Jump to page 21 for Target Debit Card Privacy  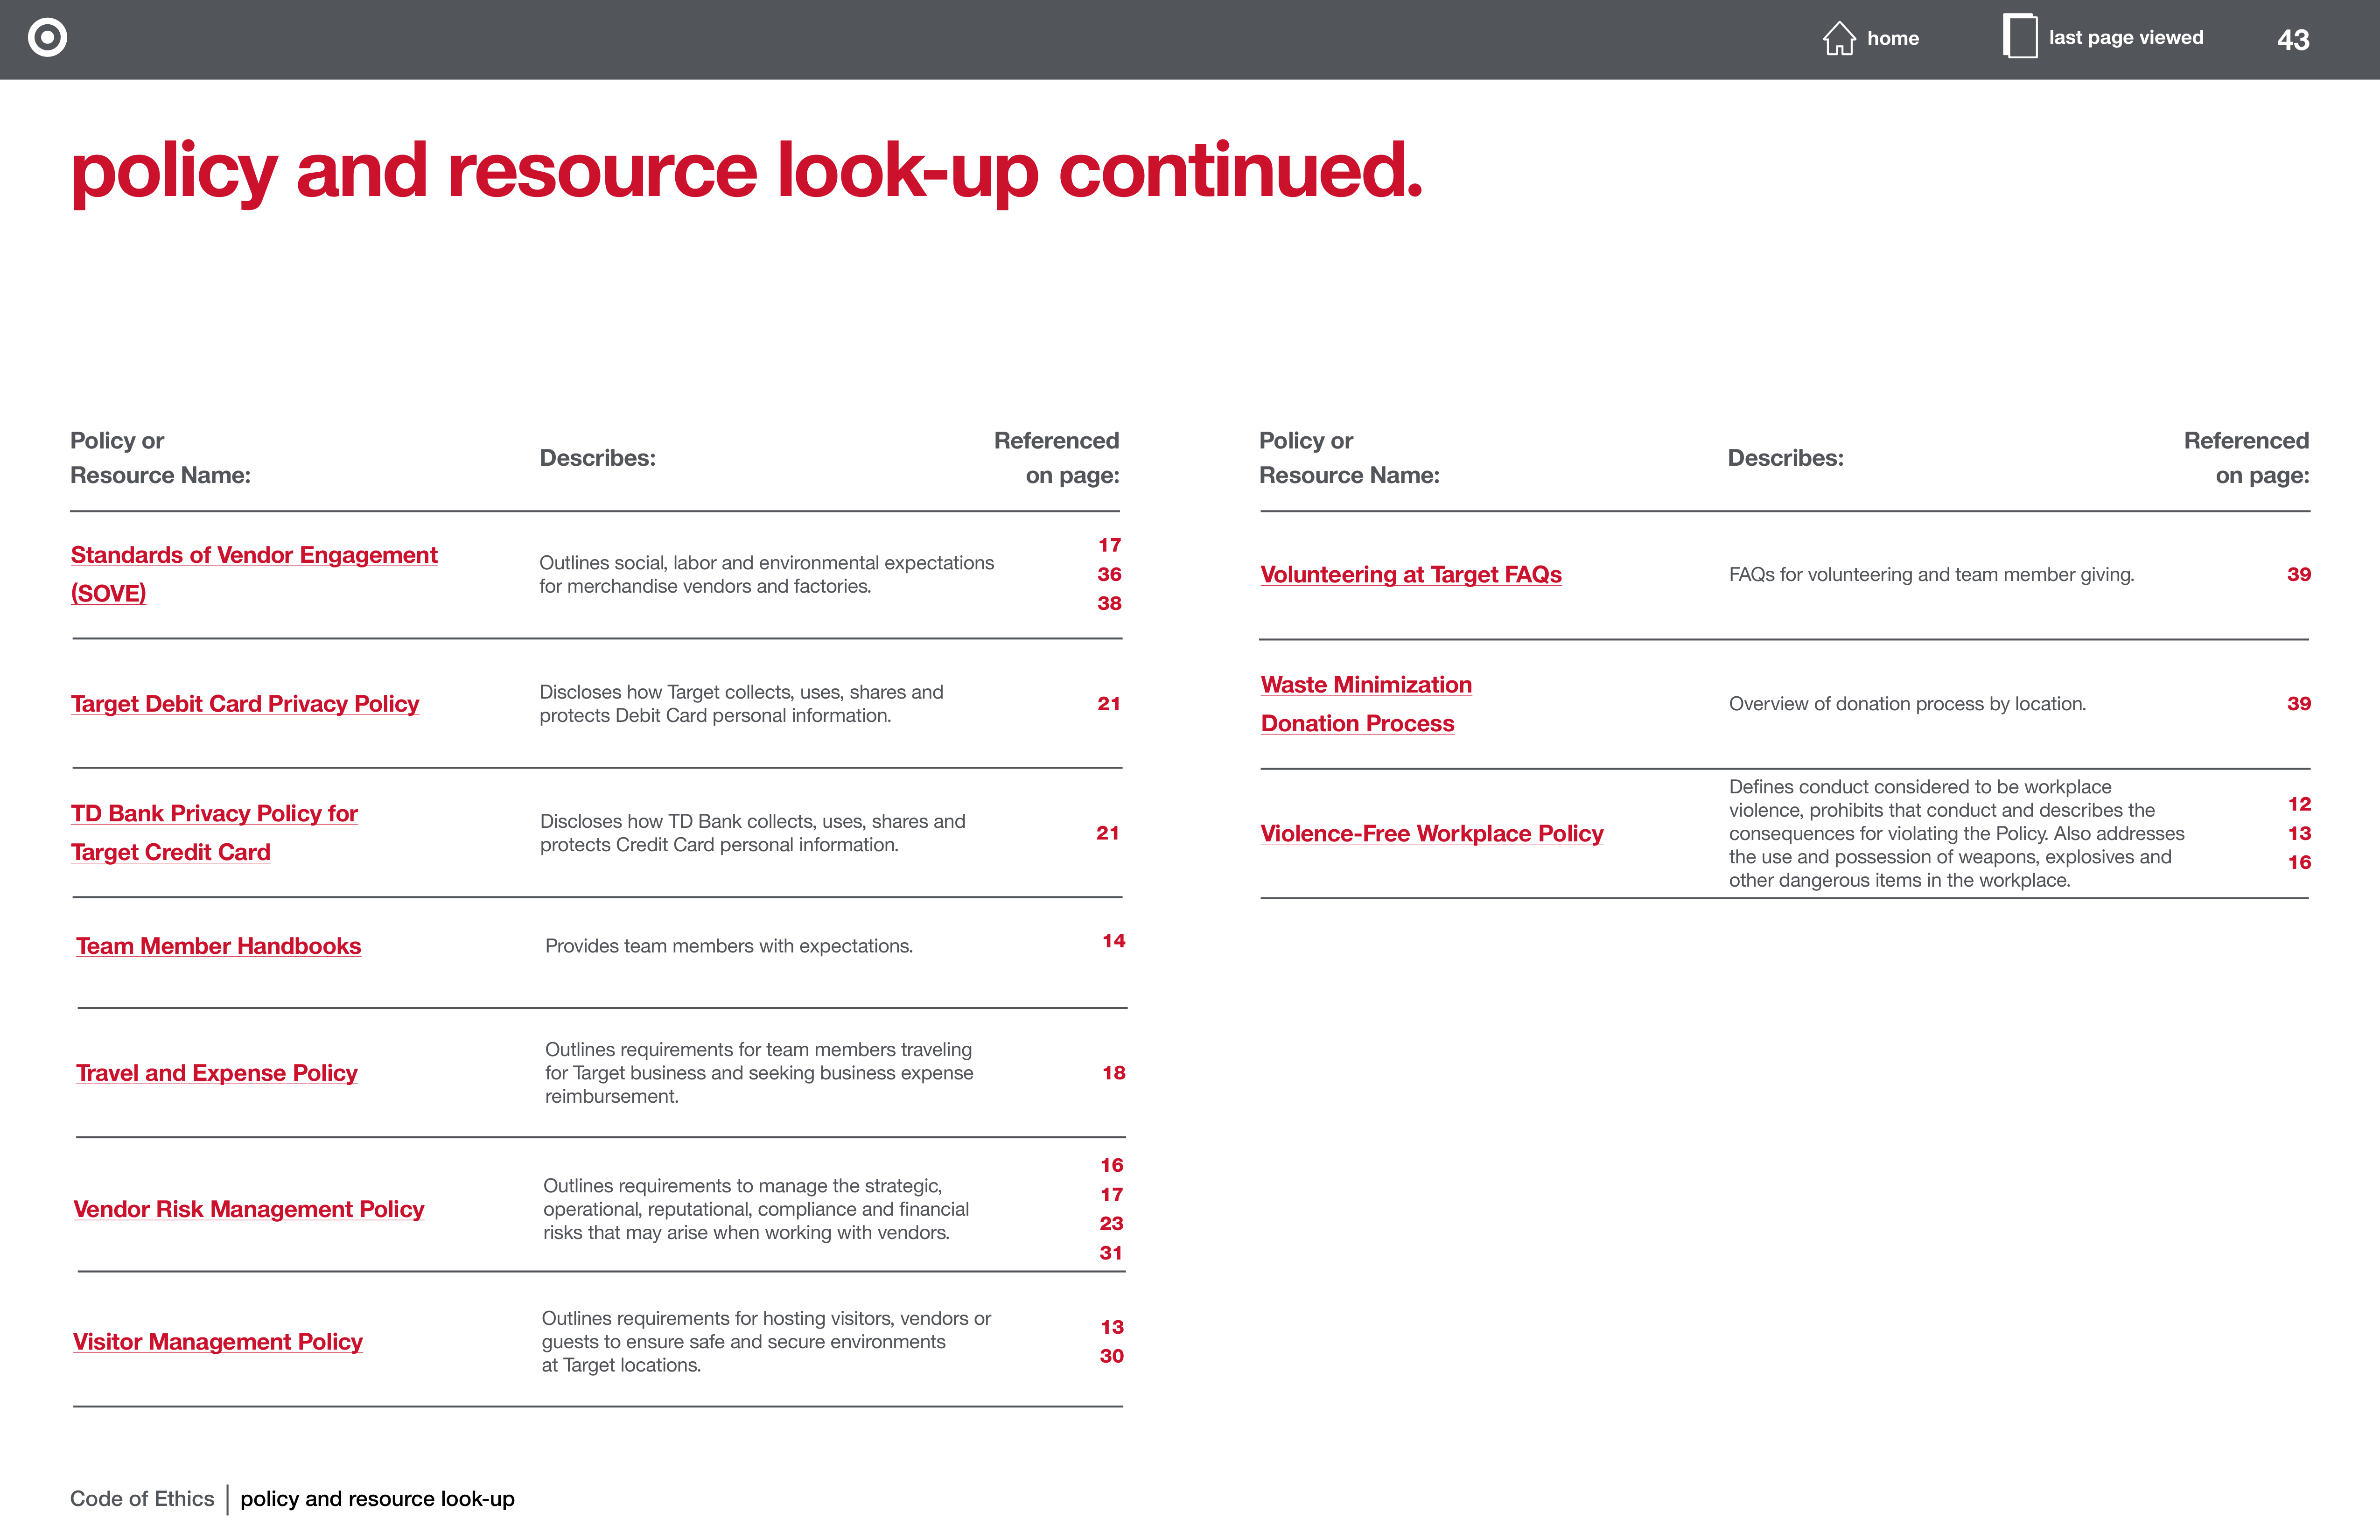coord(1109,704)
